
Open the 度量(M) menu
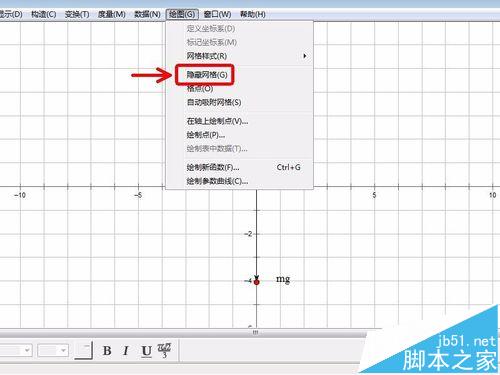tap(112, 15)
